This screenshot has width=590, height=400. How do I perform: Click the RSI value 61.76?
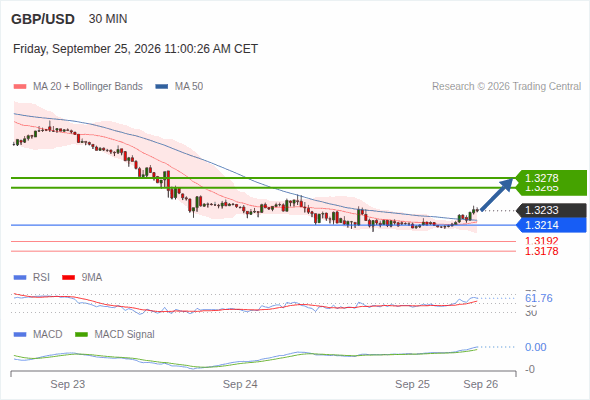tap(538, 298)
